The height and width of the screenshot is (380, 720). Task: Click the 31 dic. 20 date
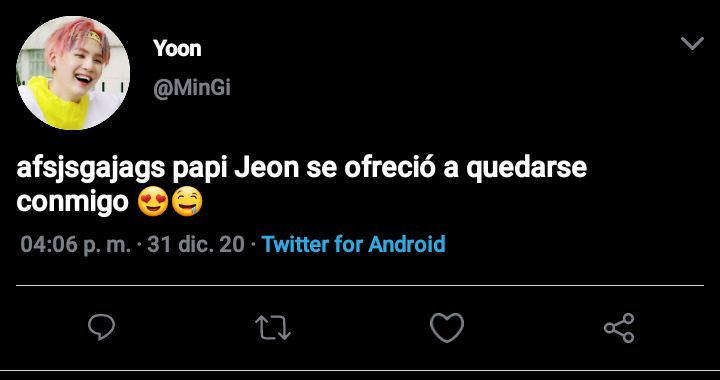pyautogui.click(x=196, y=244)
